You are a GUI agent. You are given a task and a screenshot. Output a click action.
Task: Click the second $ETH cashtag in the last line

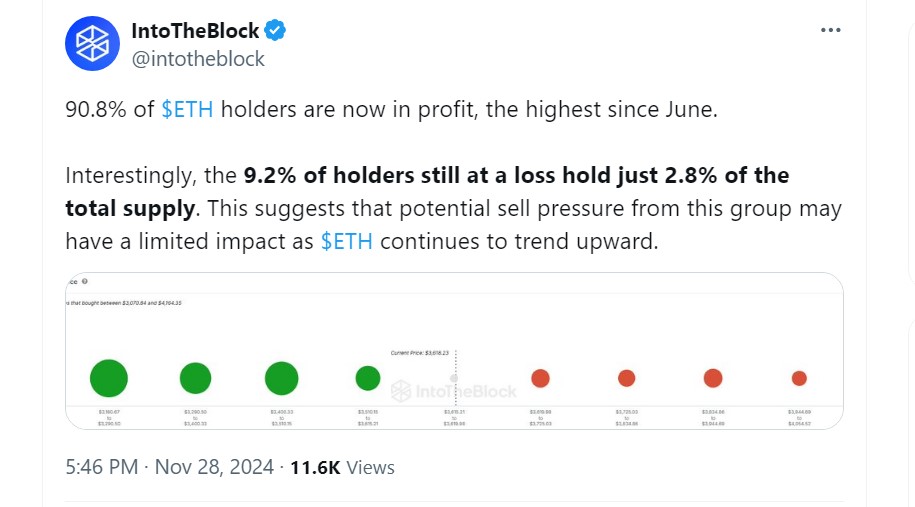coord(347,242)
